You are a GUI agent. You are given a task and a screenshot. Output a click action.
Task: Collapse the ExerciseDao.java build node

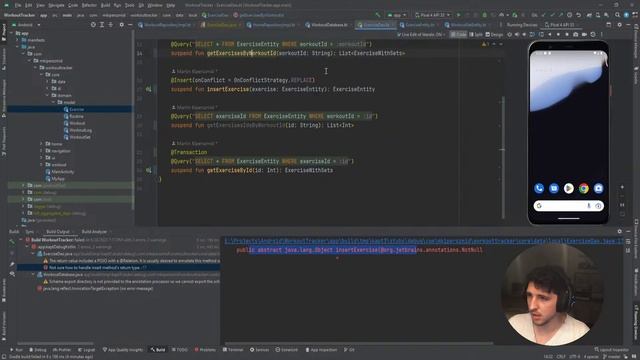pyautogui.click(x=33, y=253)
